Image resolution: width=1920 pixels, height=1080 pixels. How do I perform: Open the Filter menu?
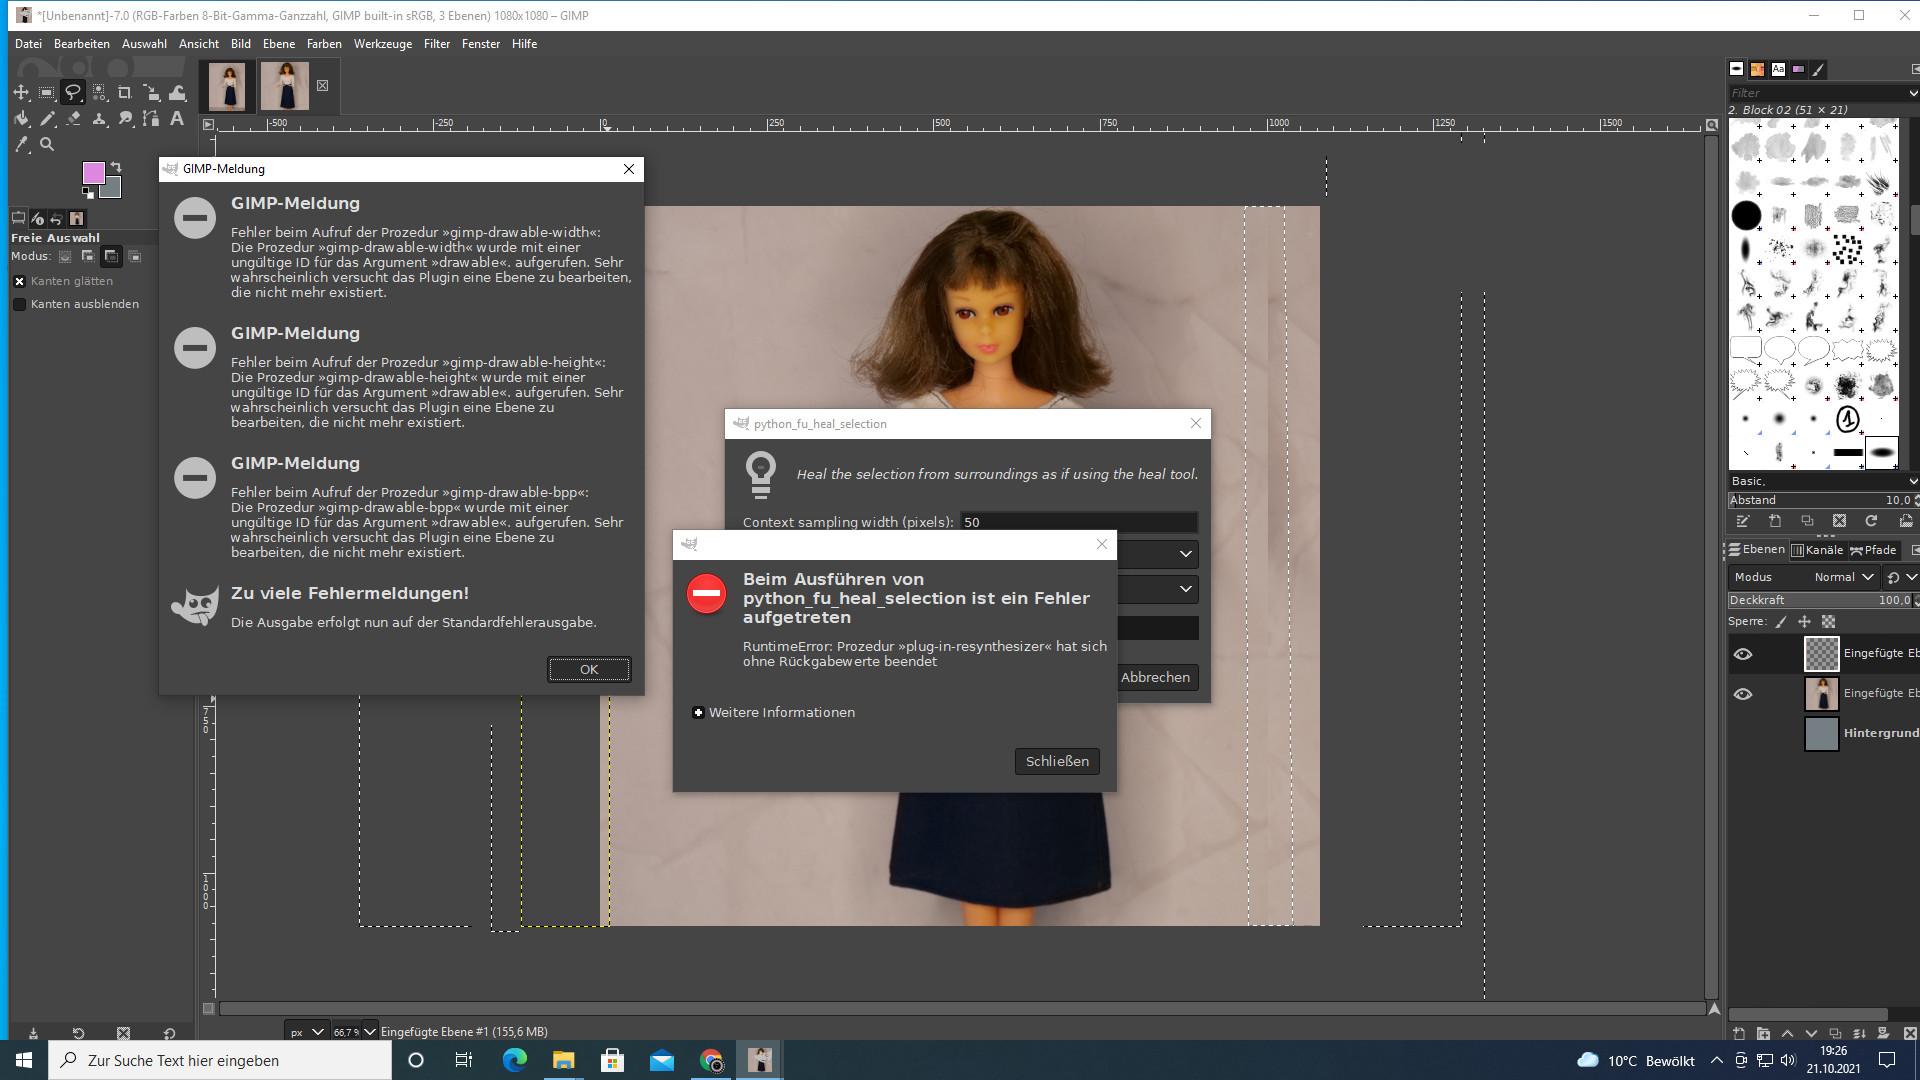(x=436, y=44)
